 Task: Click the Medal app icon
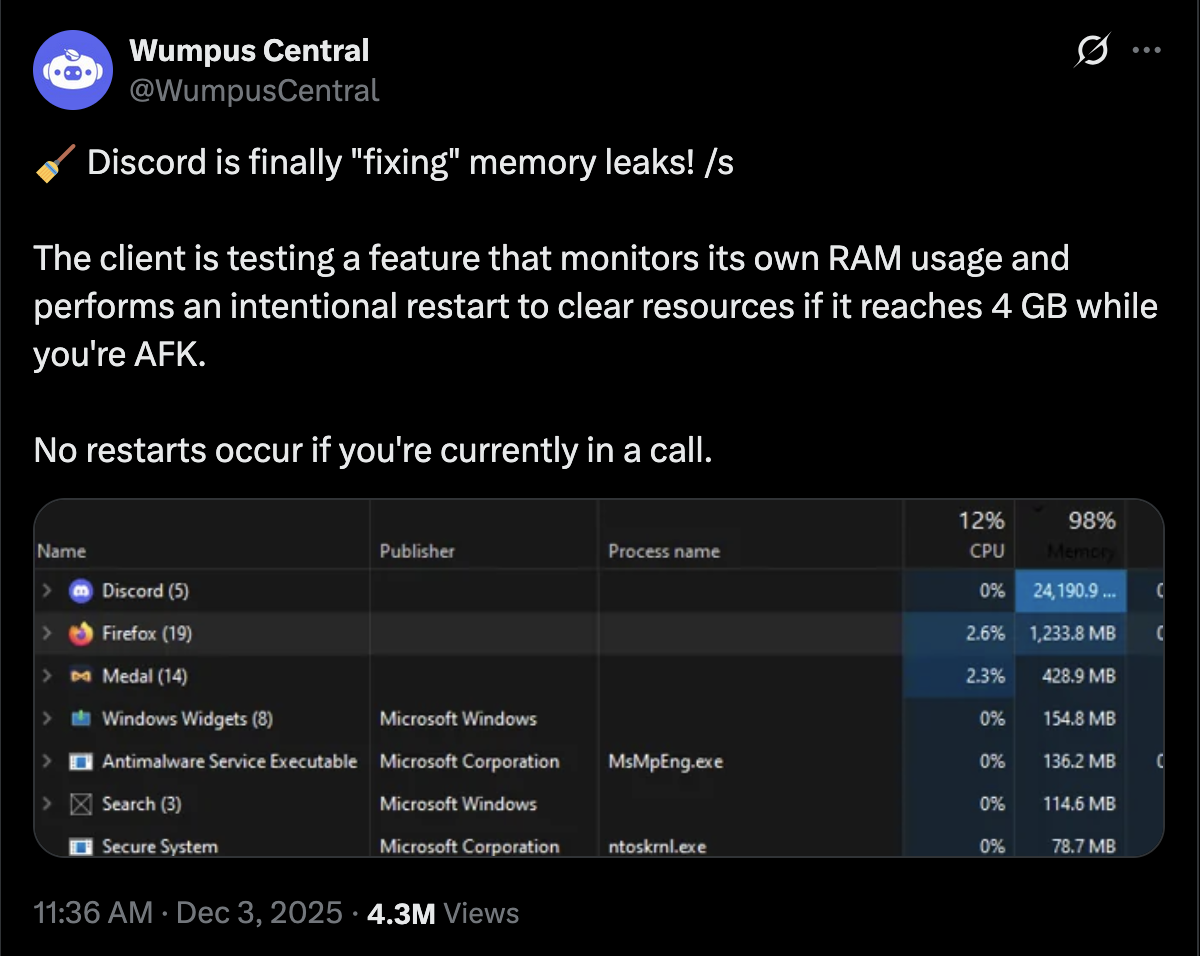tap(81, 676)
